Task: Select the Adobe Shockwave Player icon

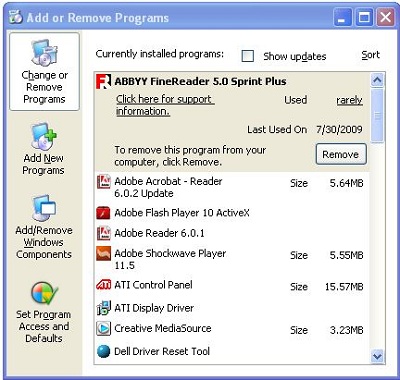Action: coord(103,254)
